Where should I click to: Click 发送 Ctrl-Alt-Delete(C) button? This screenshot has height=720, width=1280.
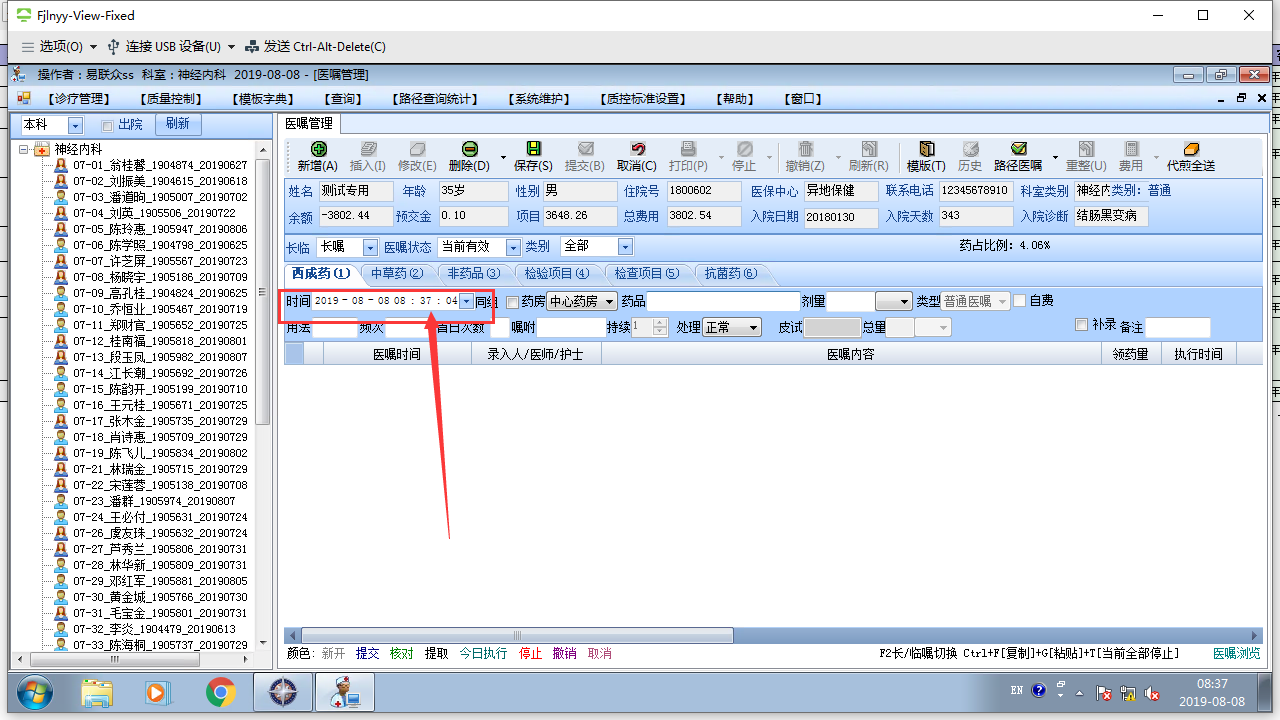pos(315,46)
